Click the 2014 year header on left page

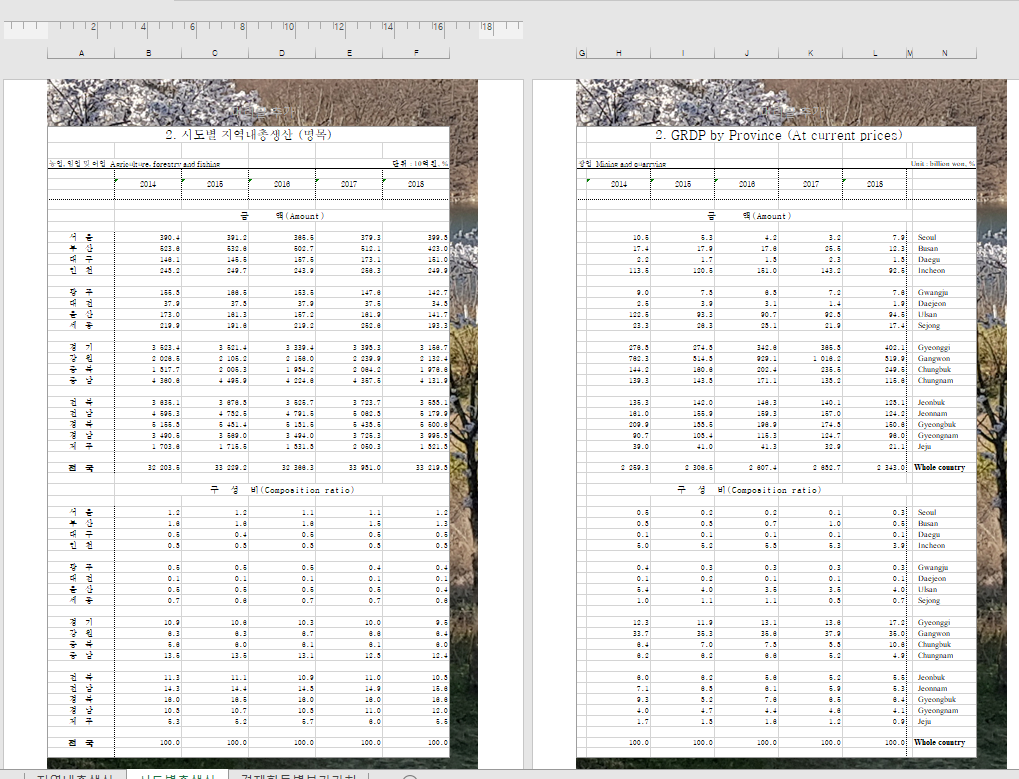tap(148, 184)
